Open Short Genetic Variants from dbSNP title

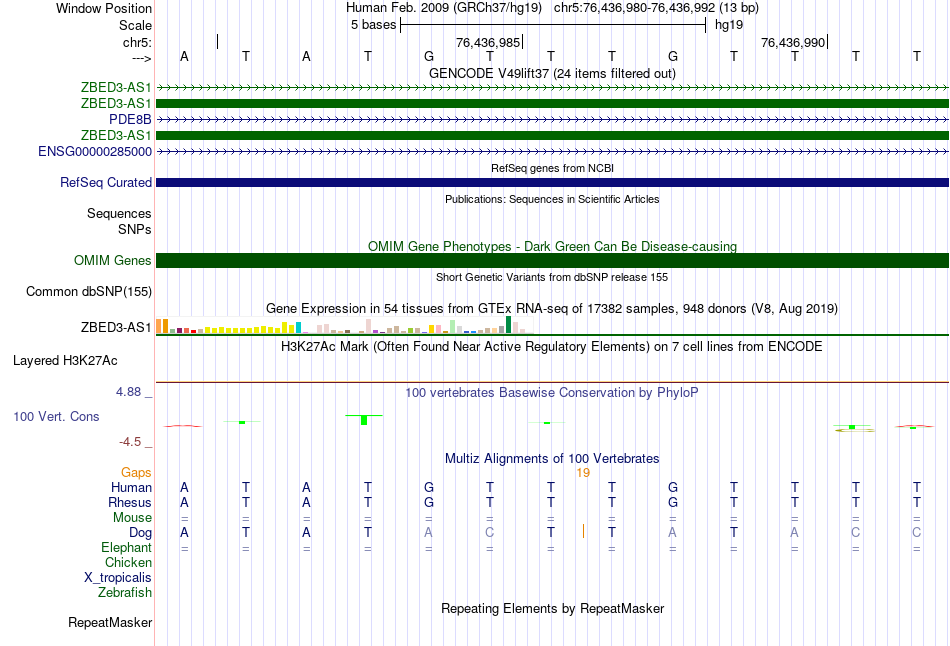click(x=552, y=278)
